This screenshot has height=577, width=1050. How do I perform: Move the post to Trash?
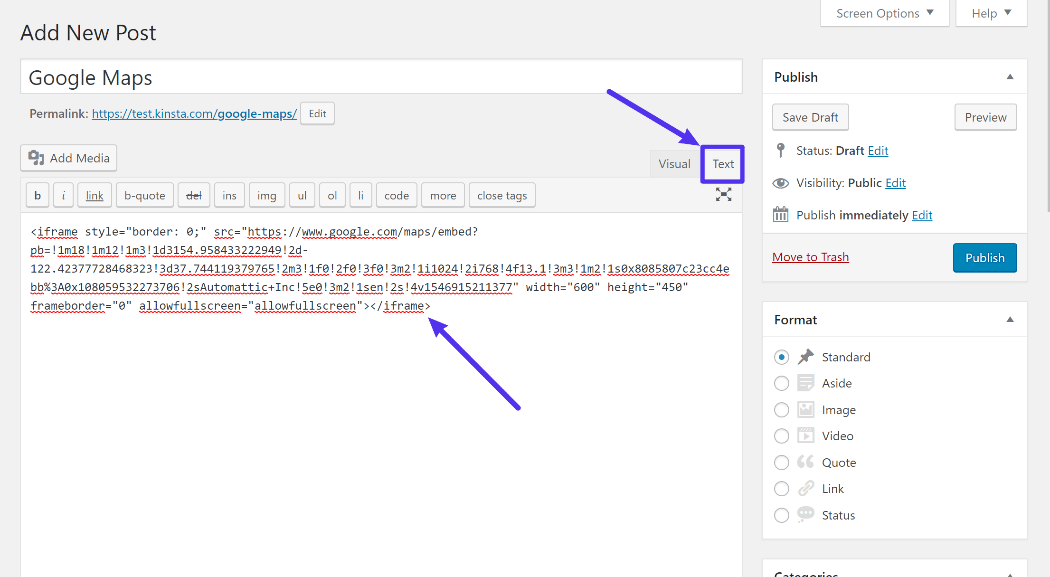[810, 257]
